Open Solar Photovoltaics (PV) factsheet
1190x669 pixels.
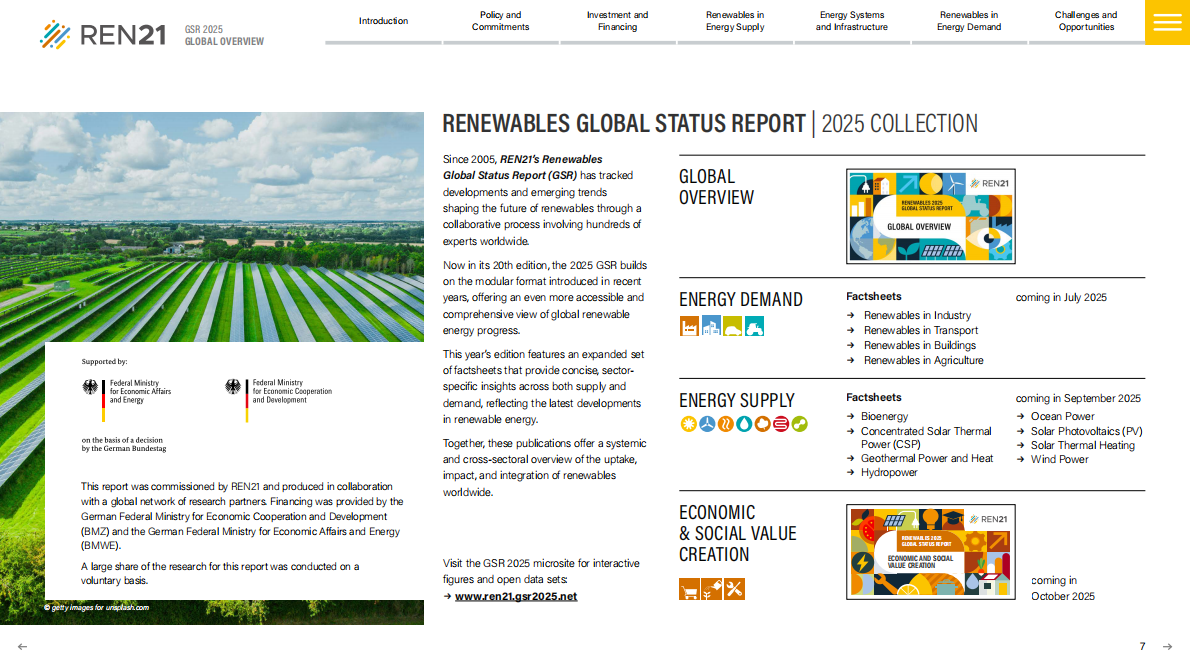(x=1086, y=432)
